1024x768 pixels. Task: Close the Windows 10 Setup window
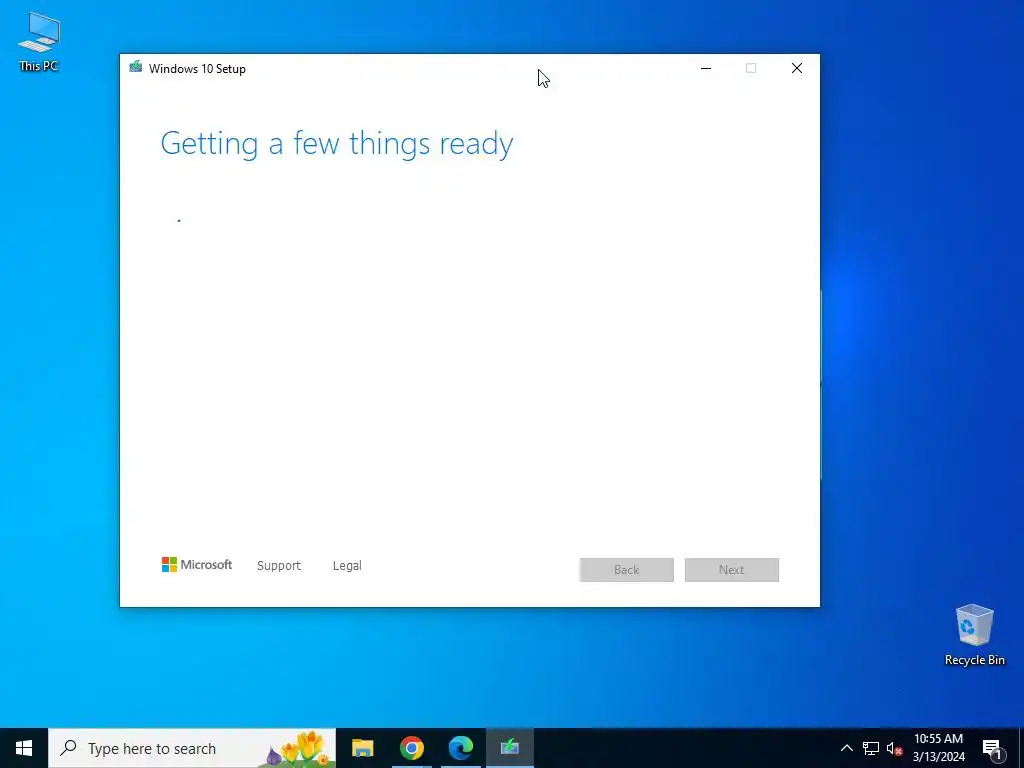[797, 68]
